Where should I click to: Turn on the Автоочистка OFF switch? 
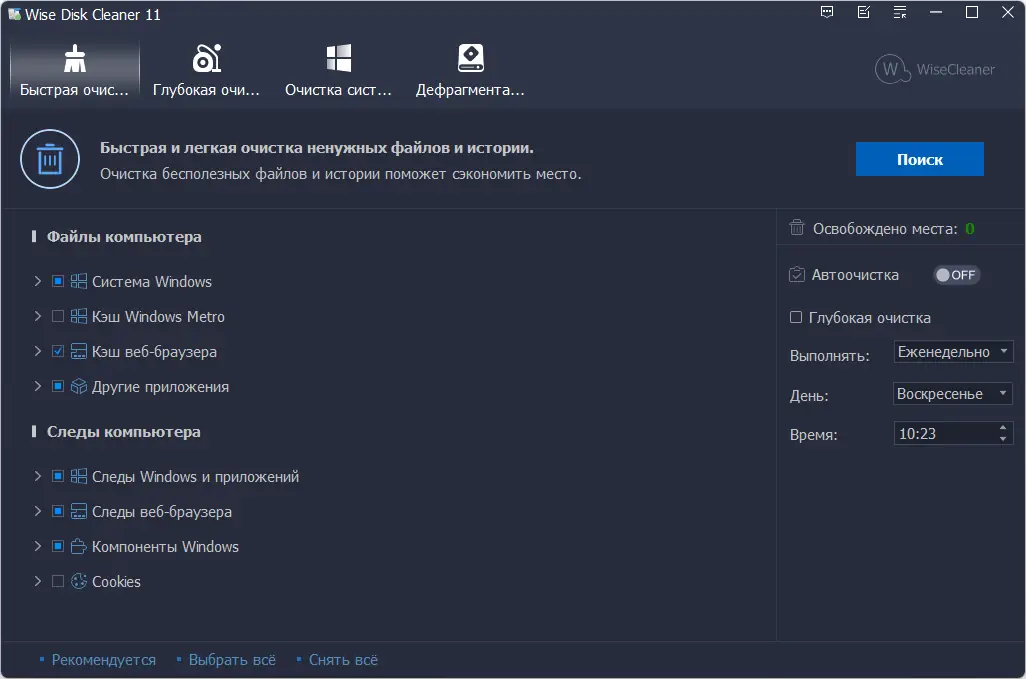(x=956, y=275)
